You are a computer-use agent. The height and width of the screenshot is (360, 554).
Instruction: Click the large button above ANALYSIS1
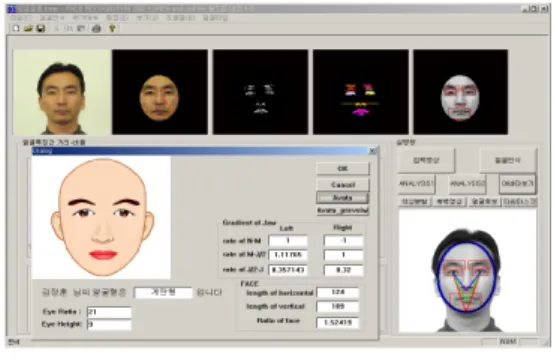[426, 160]
